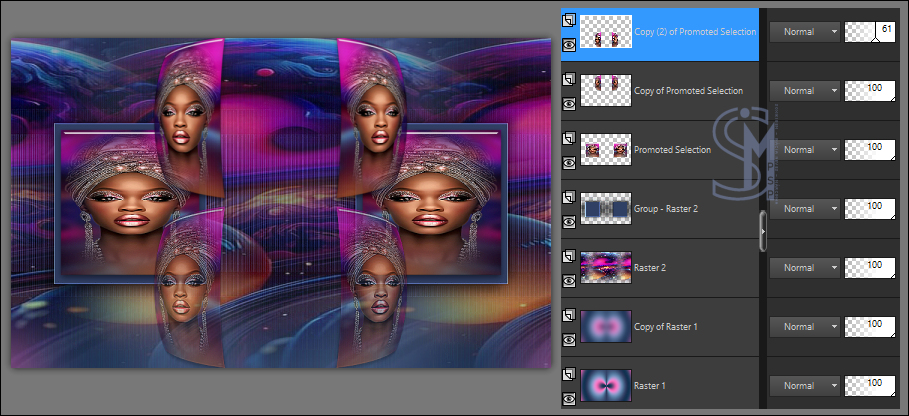This screenshot has height=416, width=909.
Task: Click the layers panel splitter collapse handle
Action: click(762, 230)
